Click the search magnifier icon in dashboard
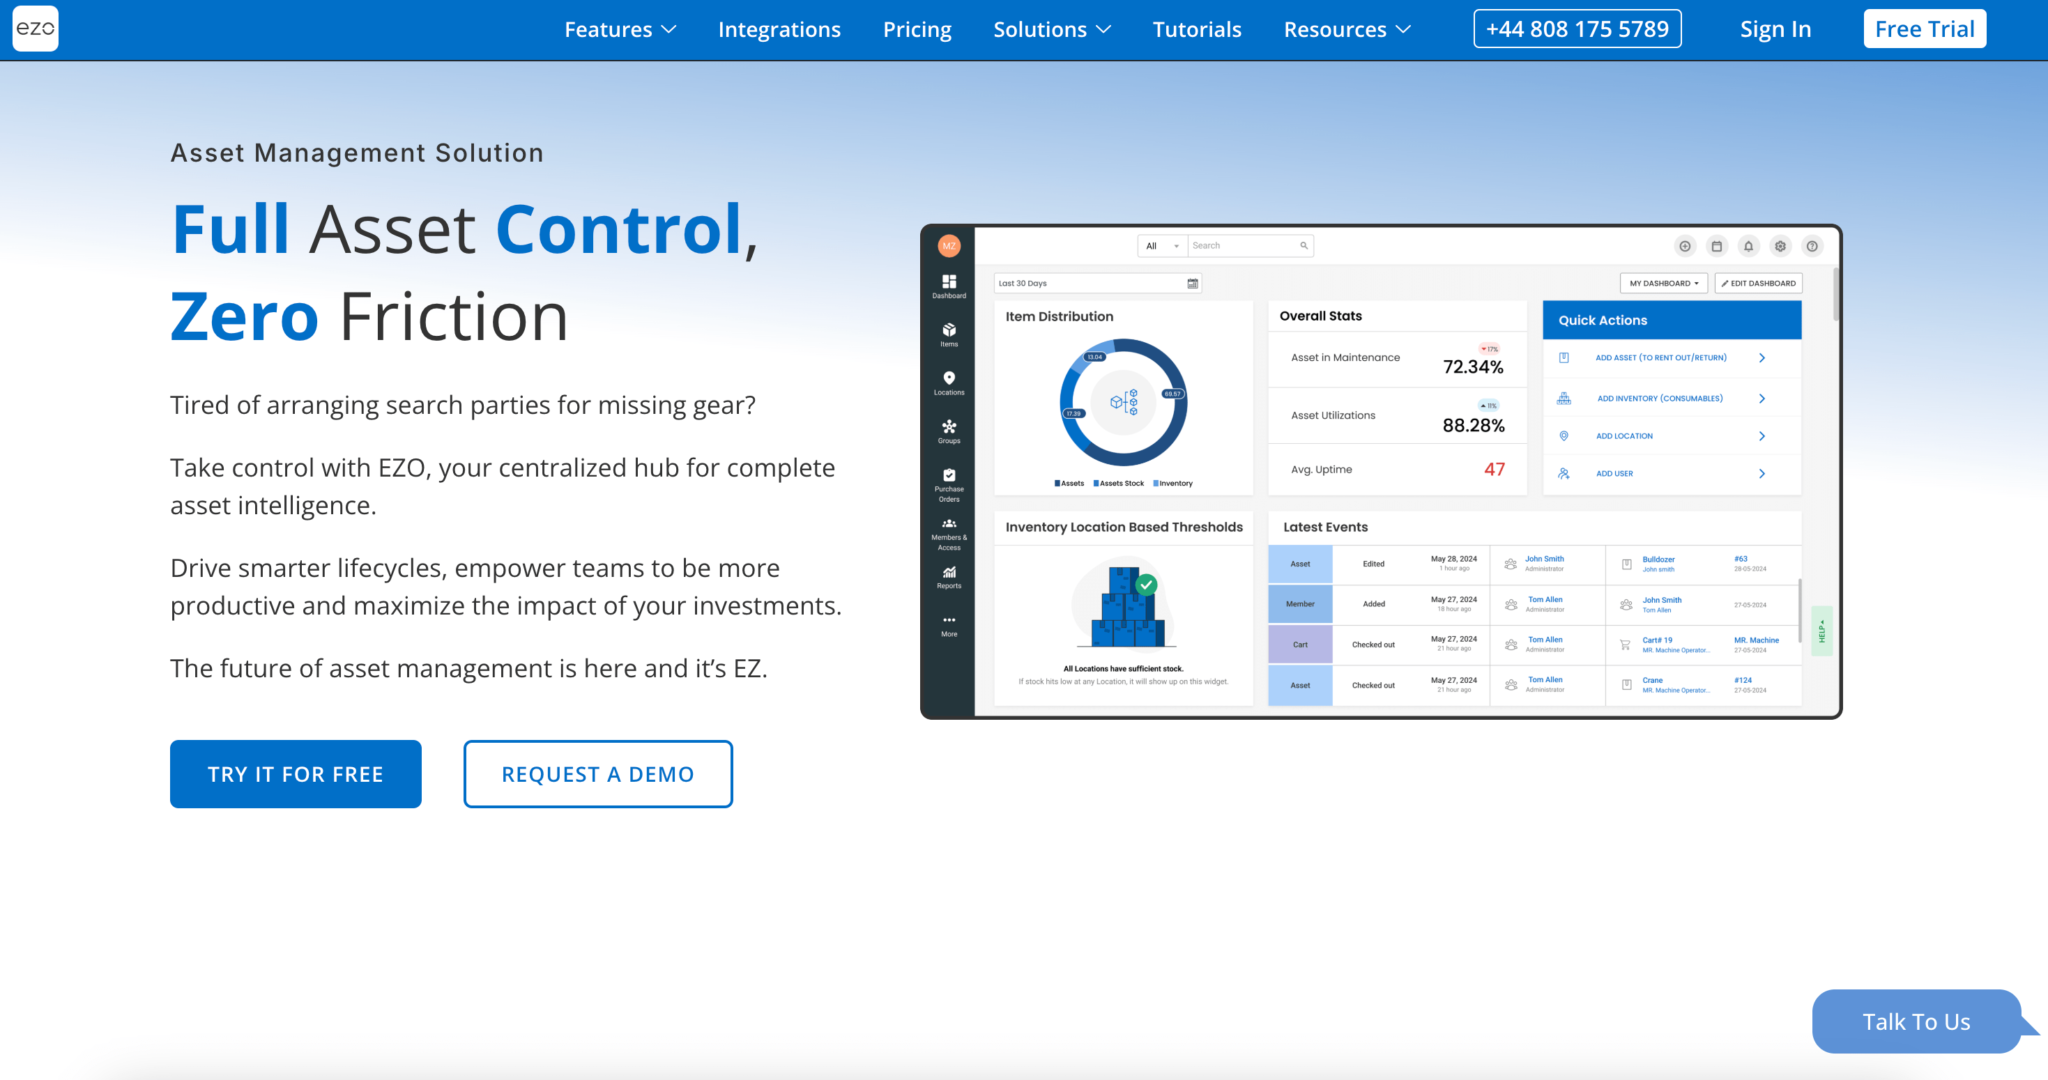Image resolution: width=2048 pixels, height=1080 pixels. 1304,246
